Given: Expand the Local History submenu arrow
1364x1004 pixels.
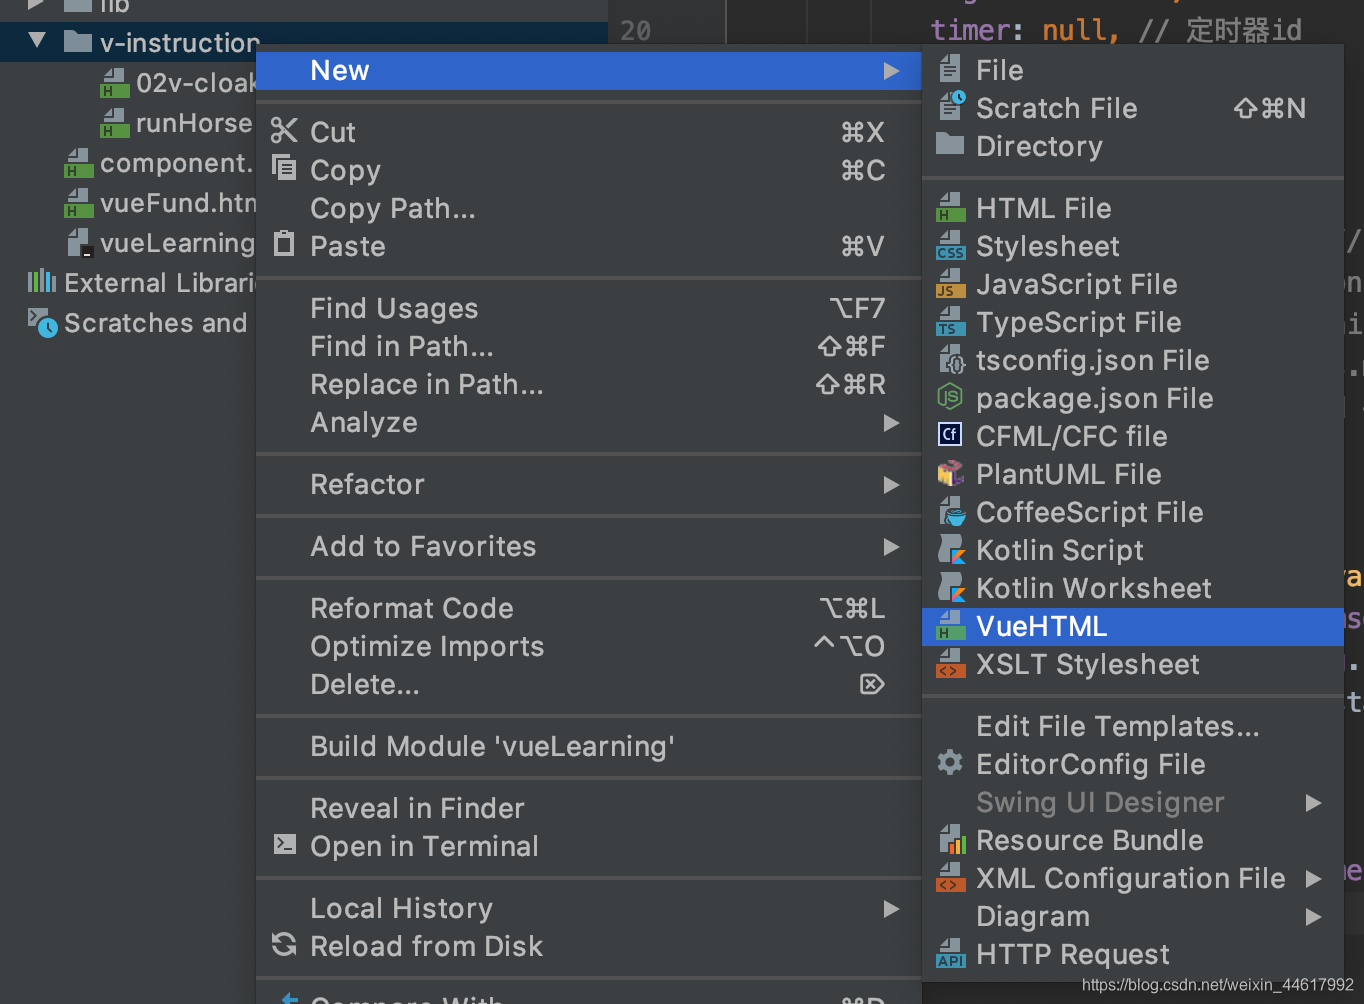Looking at the screenshot, I should point(891,909).
